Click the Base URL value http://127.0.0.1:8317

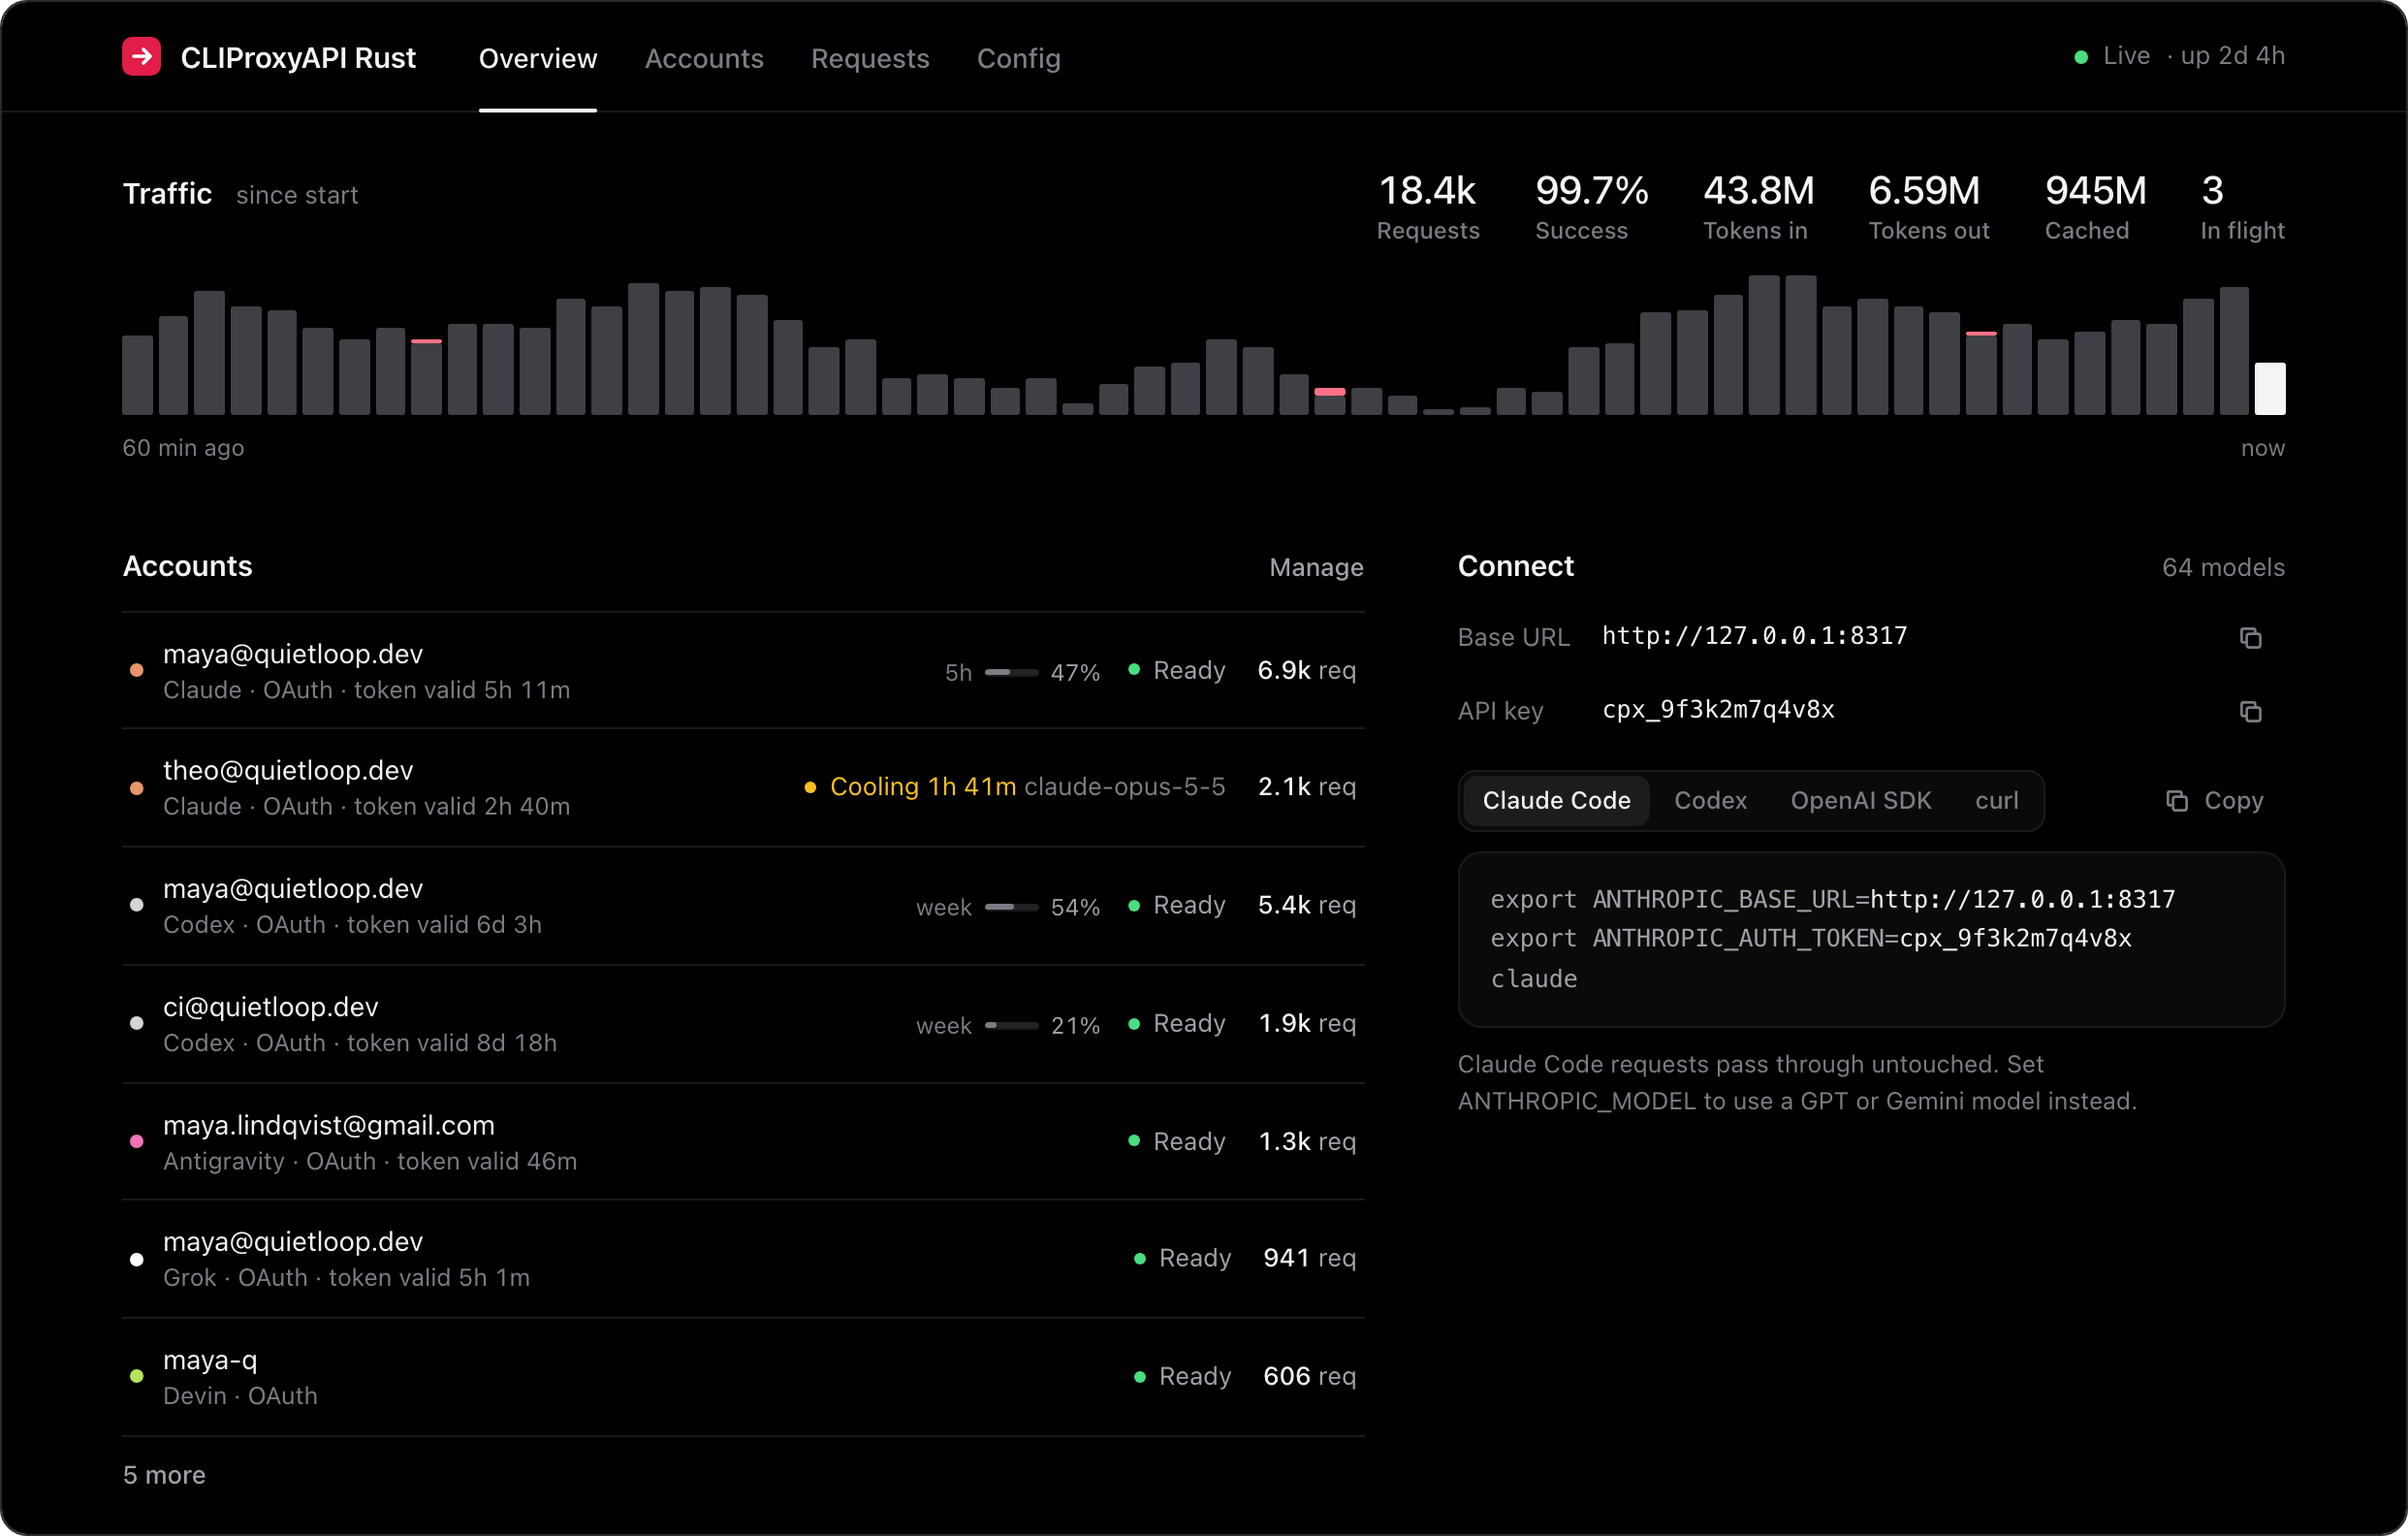coord(1754,636)
